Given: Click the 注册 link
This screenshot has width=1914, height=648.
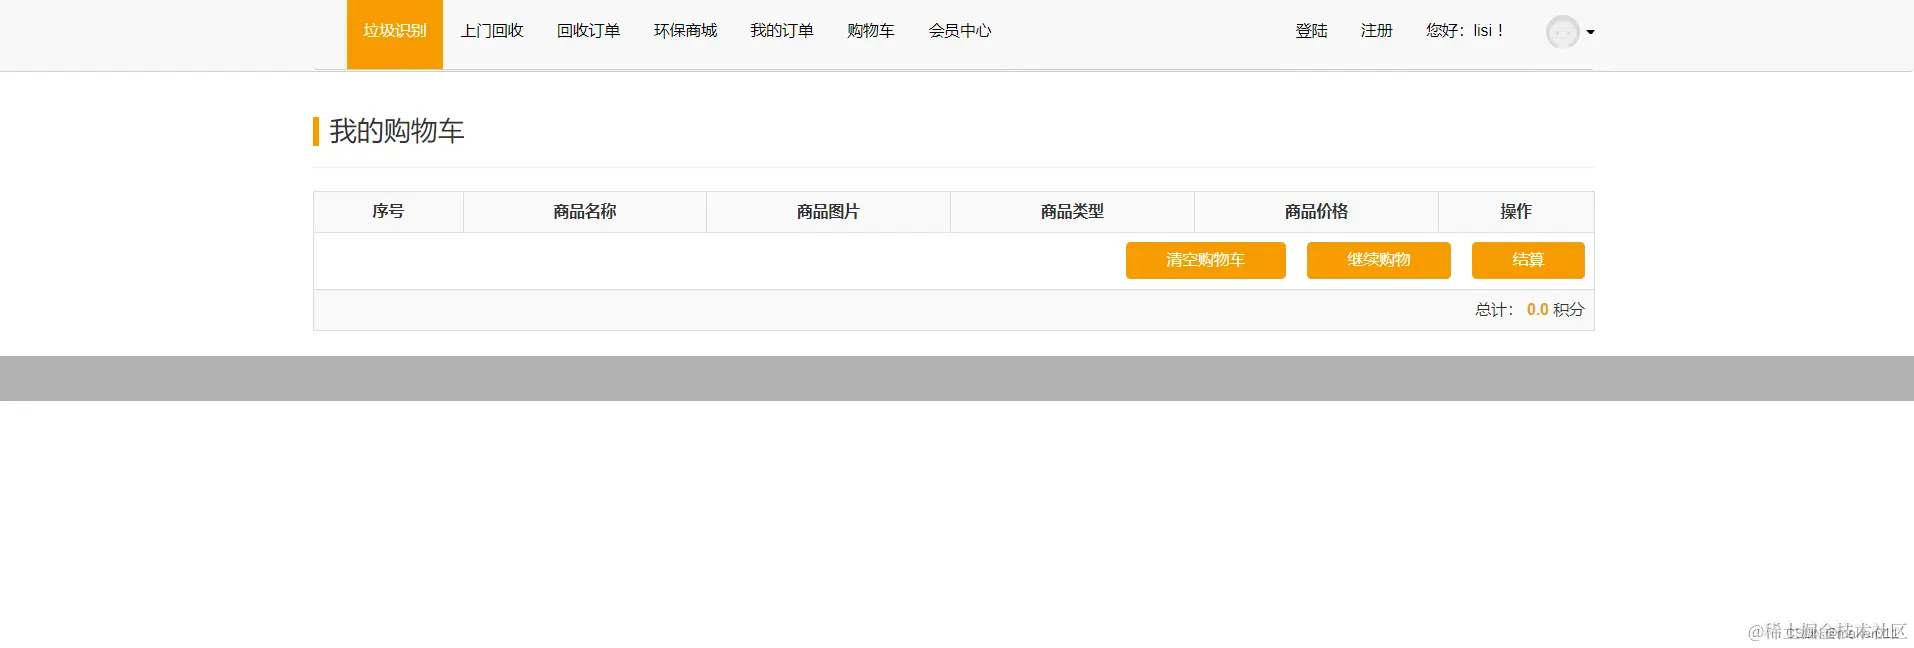Looking at the screenshot, I should click(x=1377, y=31).
